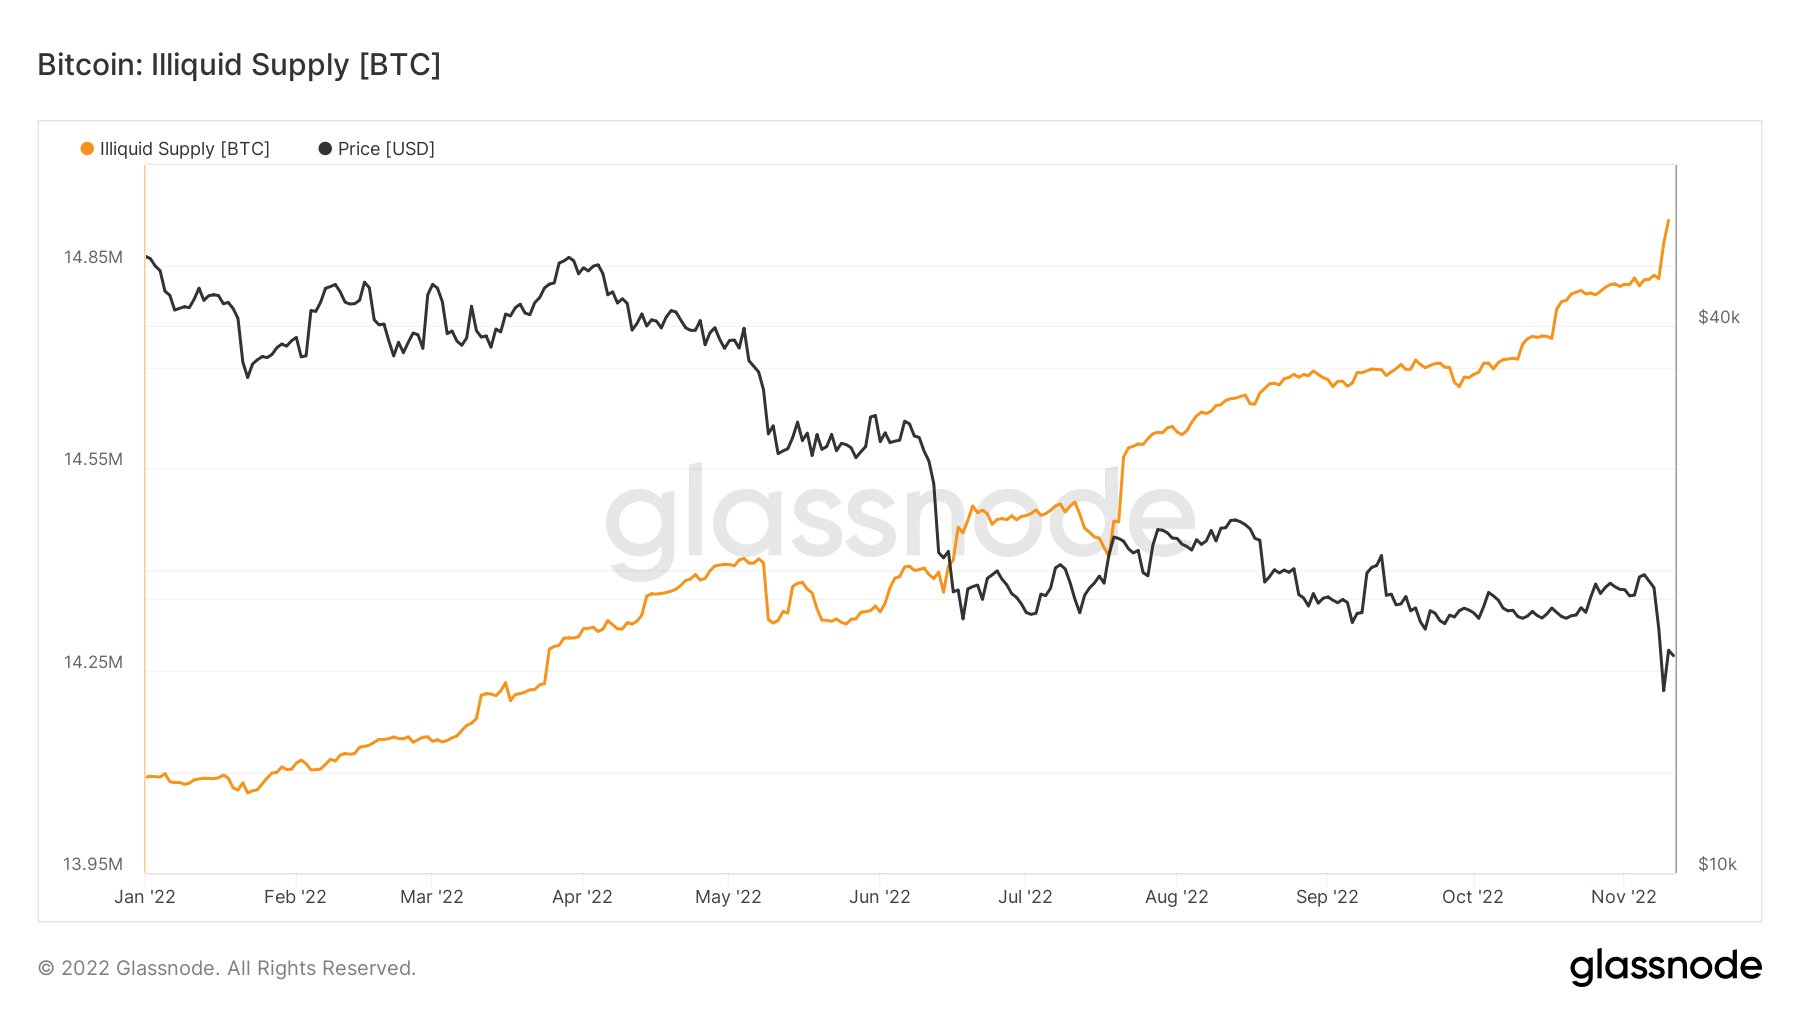Select the Nov '22 timeline label
This screenshot has width=1800, height=1013.
coord(1623,897)
